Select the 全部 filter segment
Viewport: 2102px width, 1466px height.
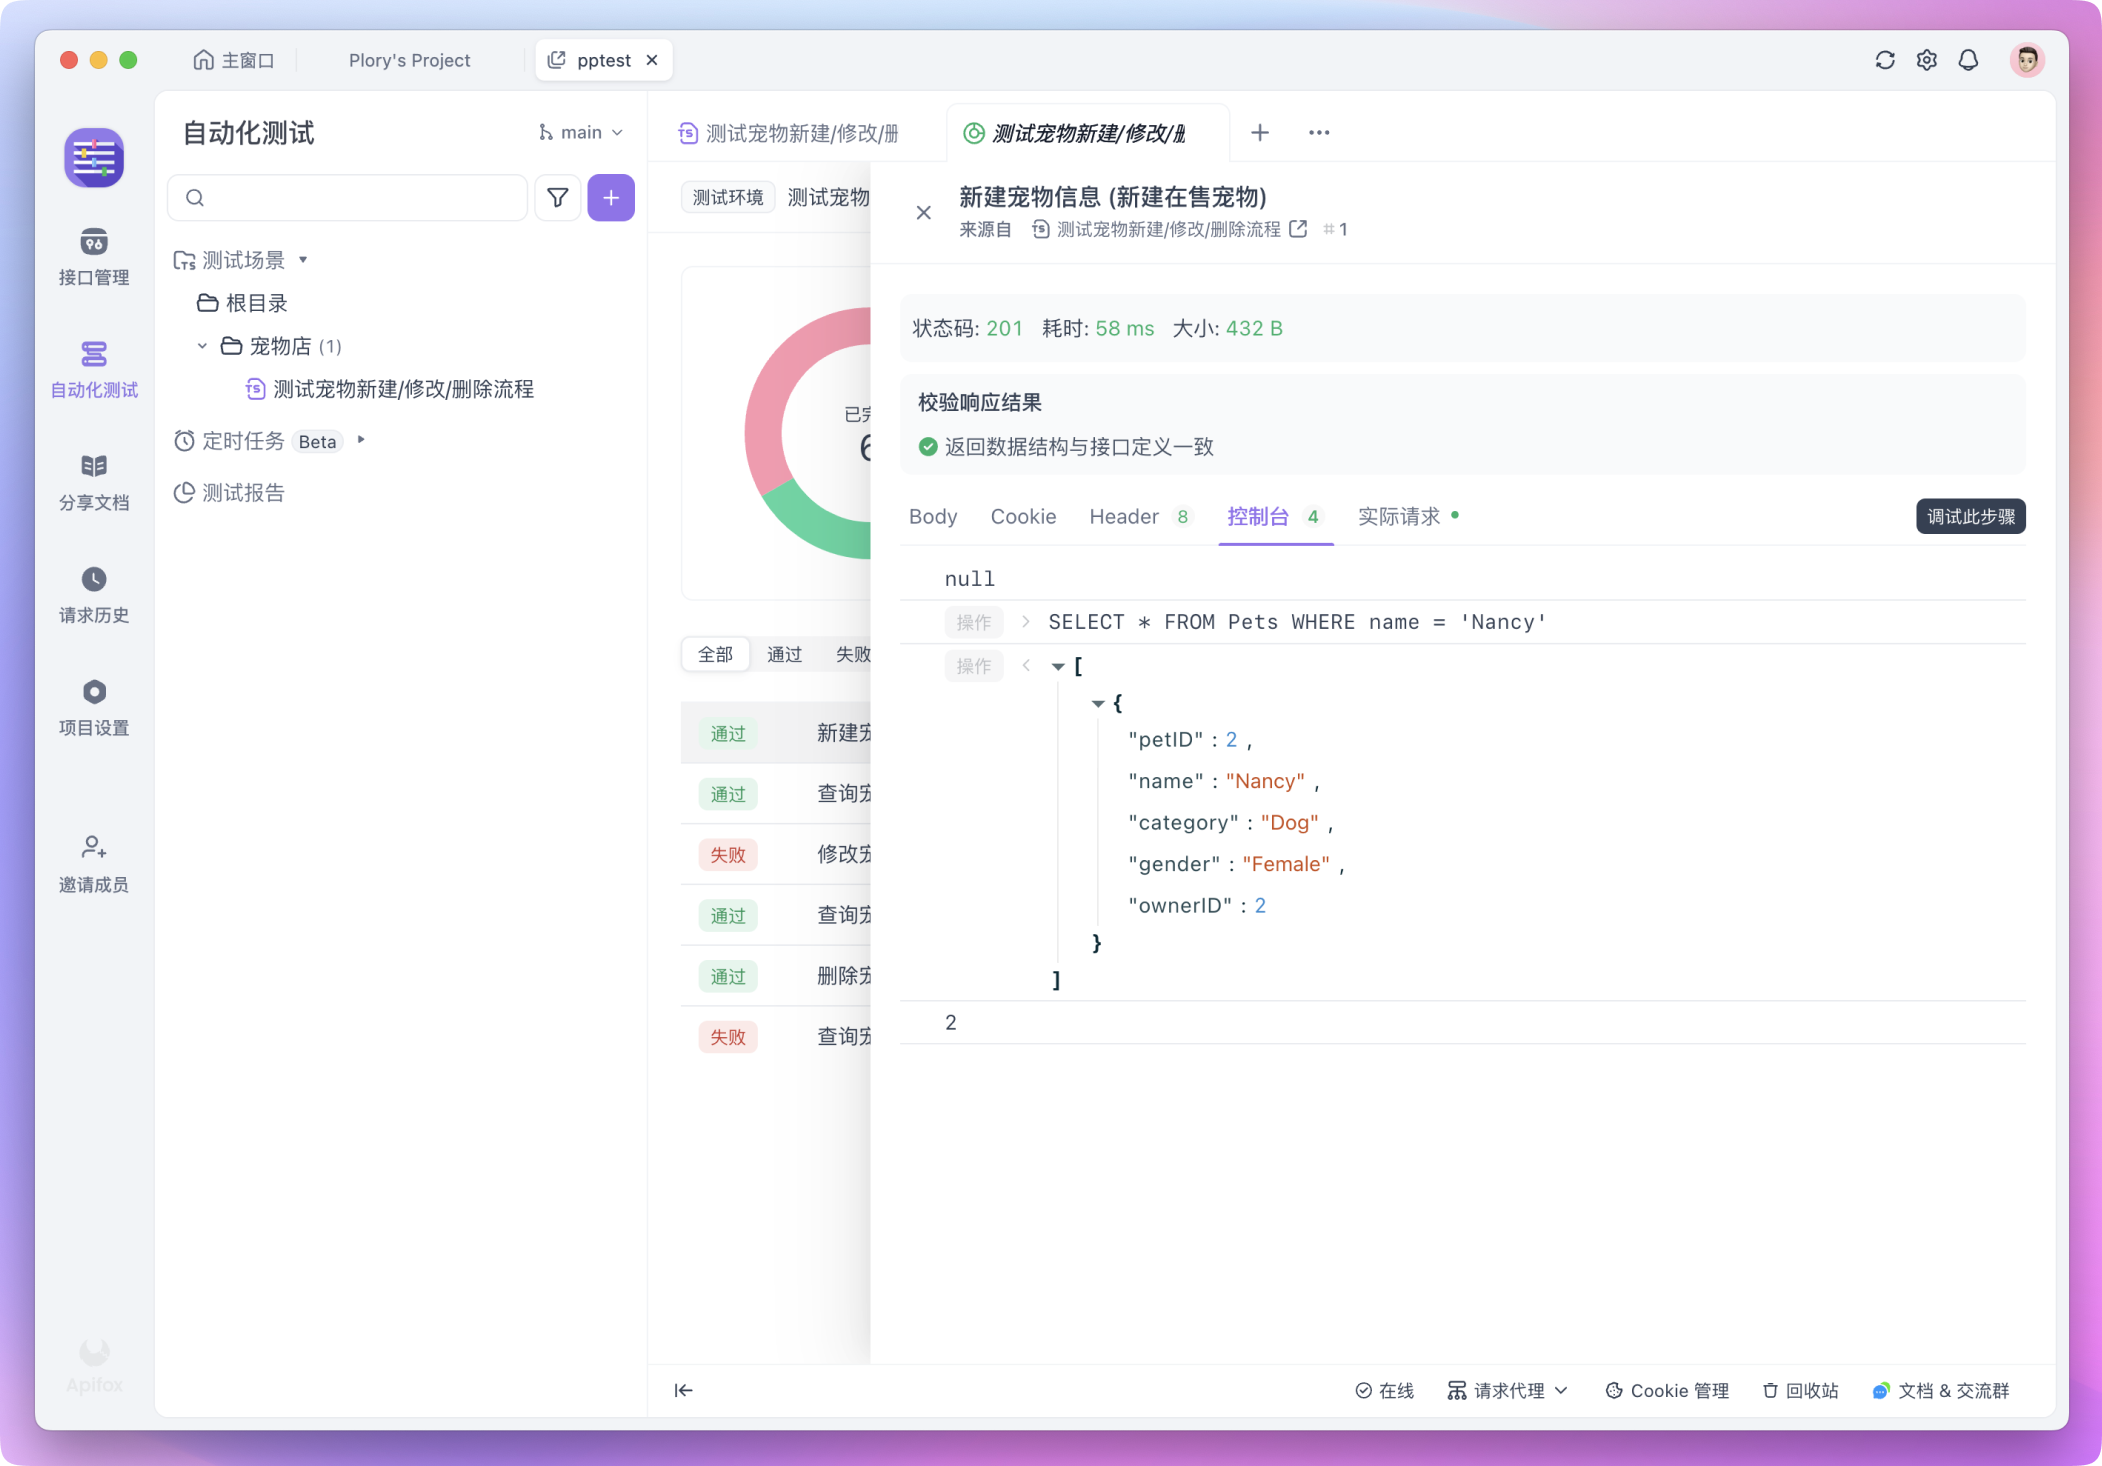tap(715, 654)
